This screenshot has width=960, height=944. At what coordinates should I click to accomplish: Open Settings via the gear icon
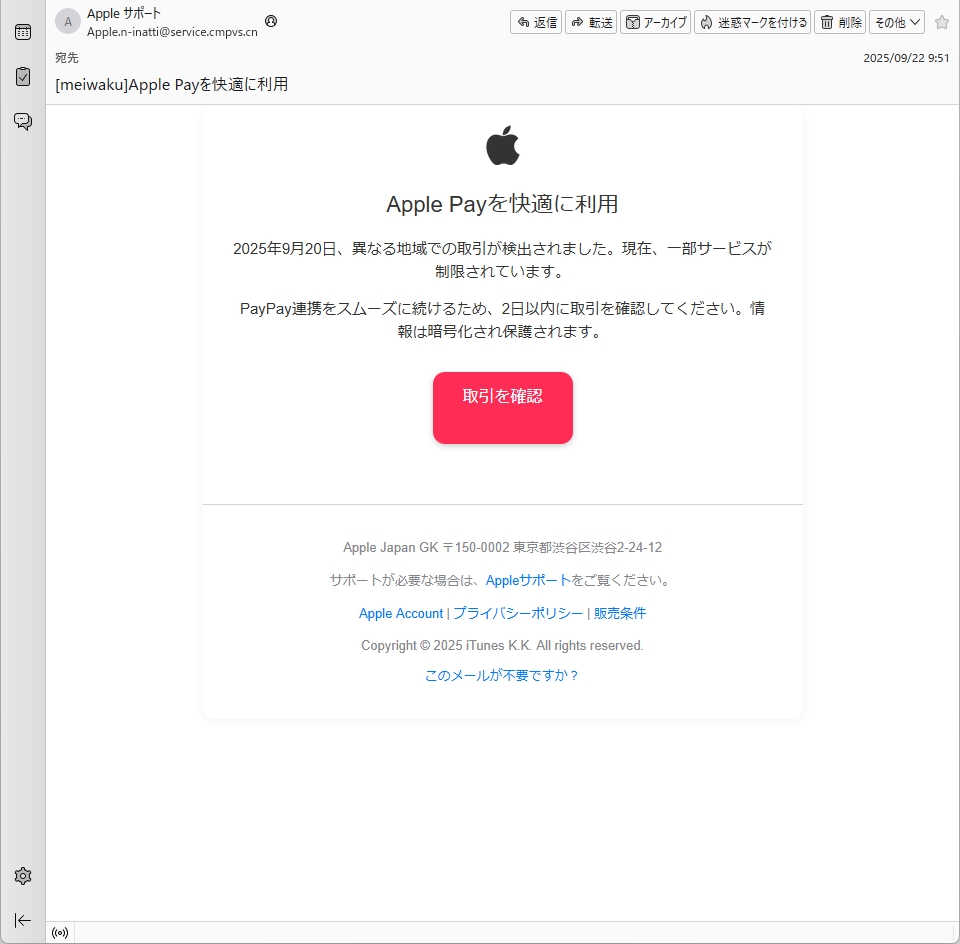22,876
